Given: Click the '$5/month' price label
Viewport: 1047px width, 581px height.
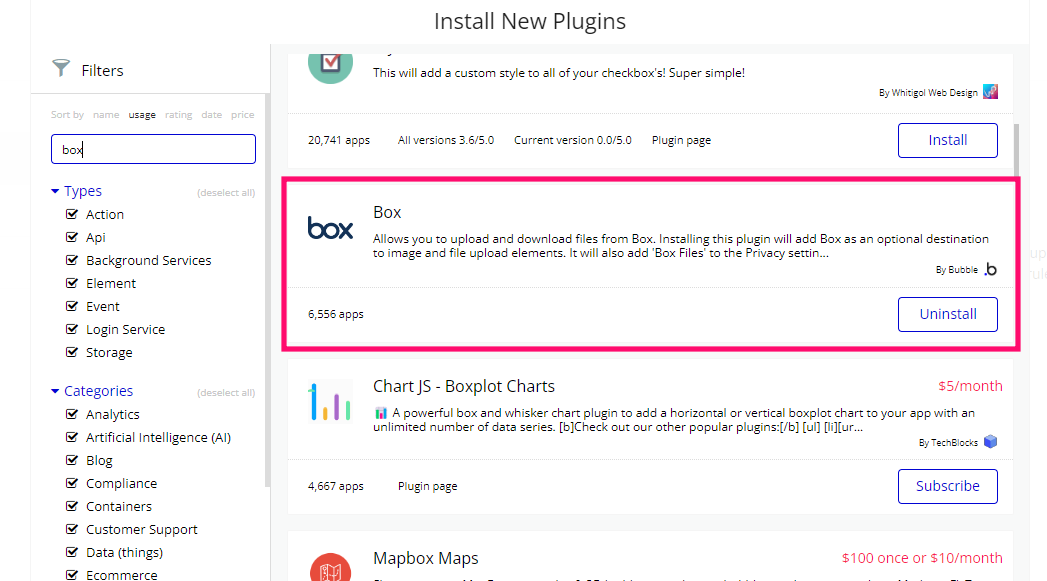Looking at the screenshot, I should (x=970, y=386).
